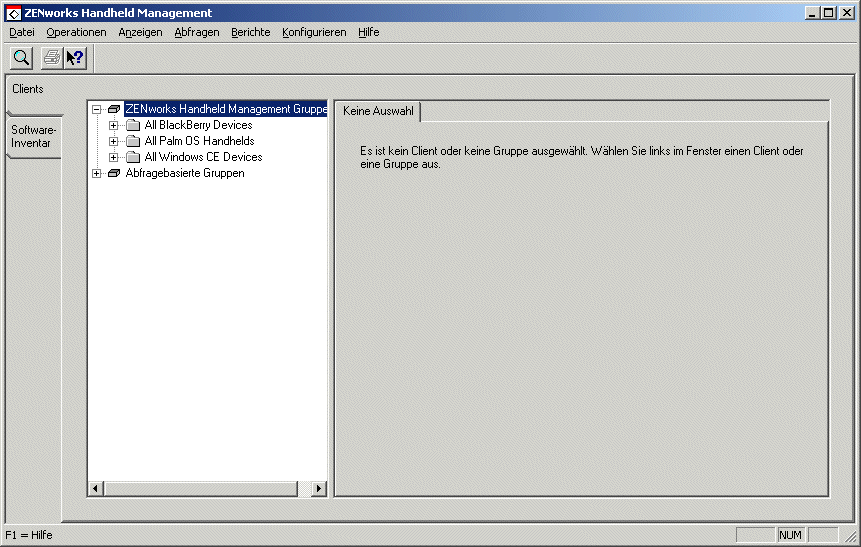861x547 pixels.
Task: Click the 'F1 = Hilfe' status text
Action: click(x=29, y=535)
